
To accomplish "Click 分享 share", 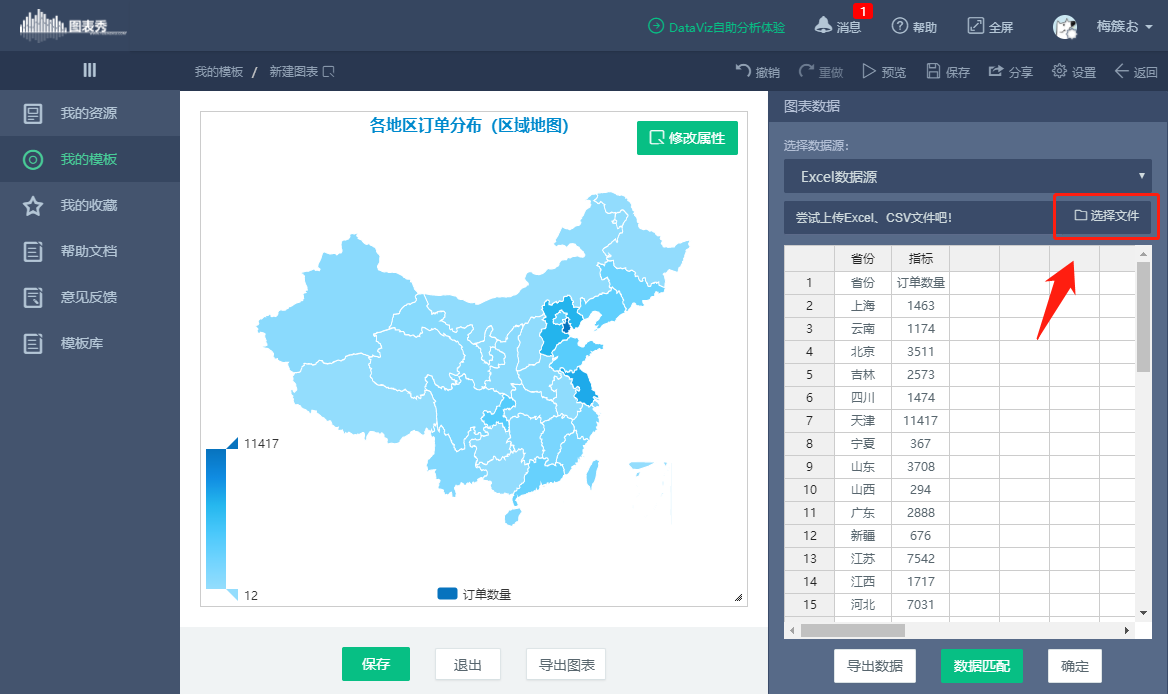I will coord(1011,71).
